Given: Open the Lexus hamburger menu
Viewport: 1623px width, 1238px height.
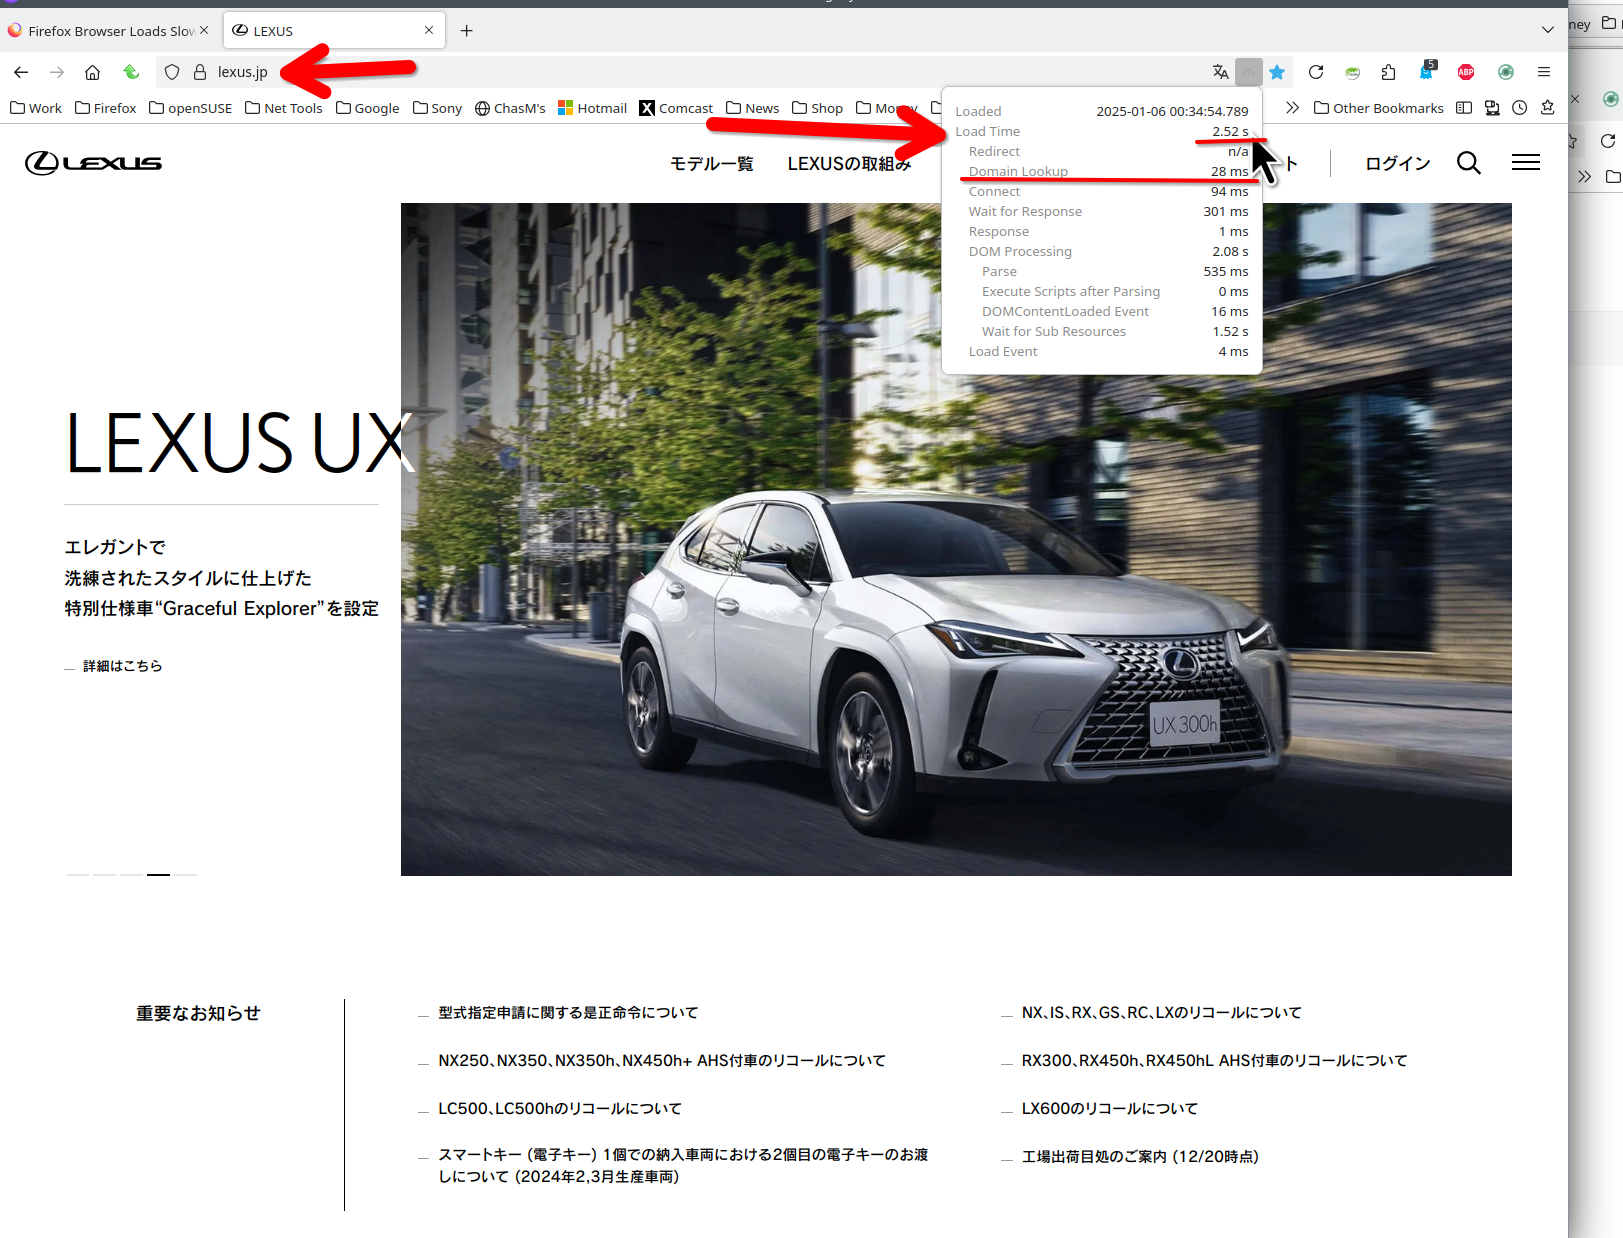Looking at the screenshot, I should tap(1526, 163).
